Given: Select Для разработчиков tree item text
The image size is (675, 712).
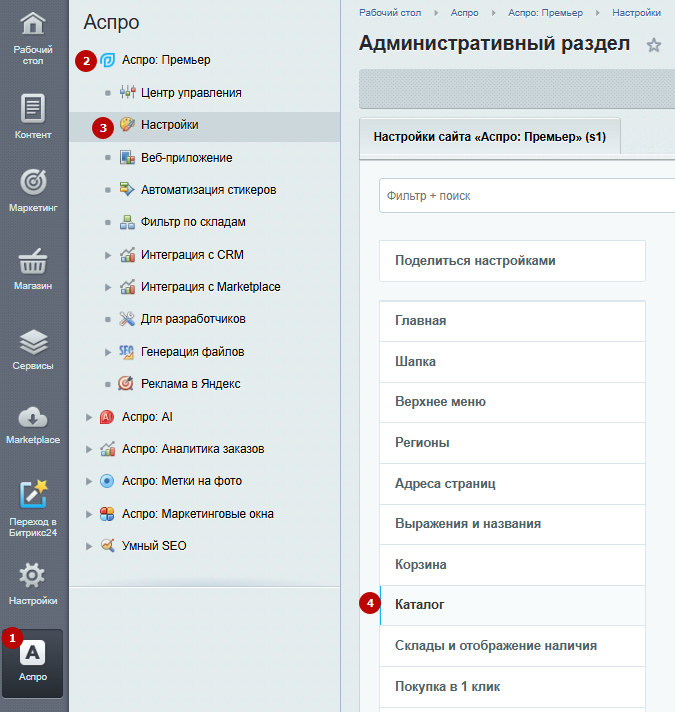Looking at the screenshot, I should click(x=193, y=319).
